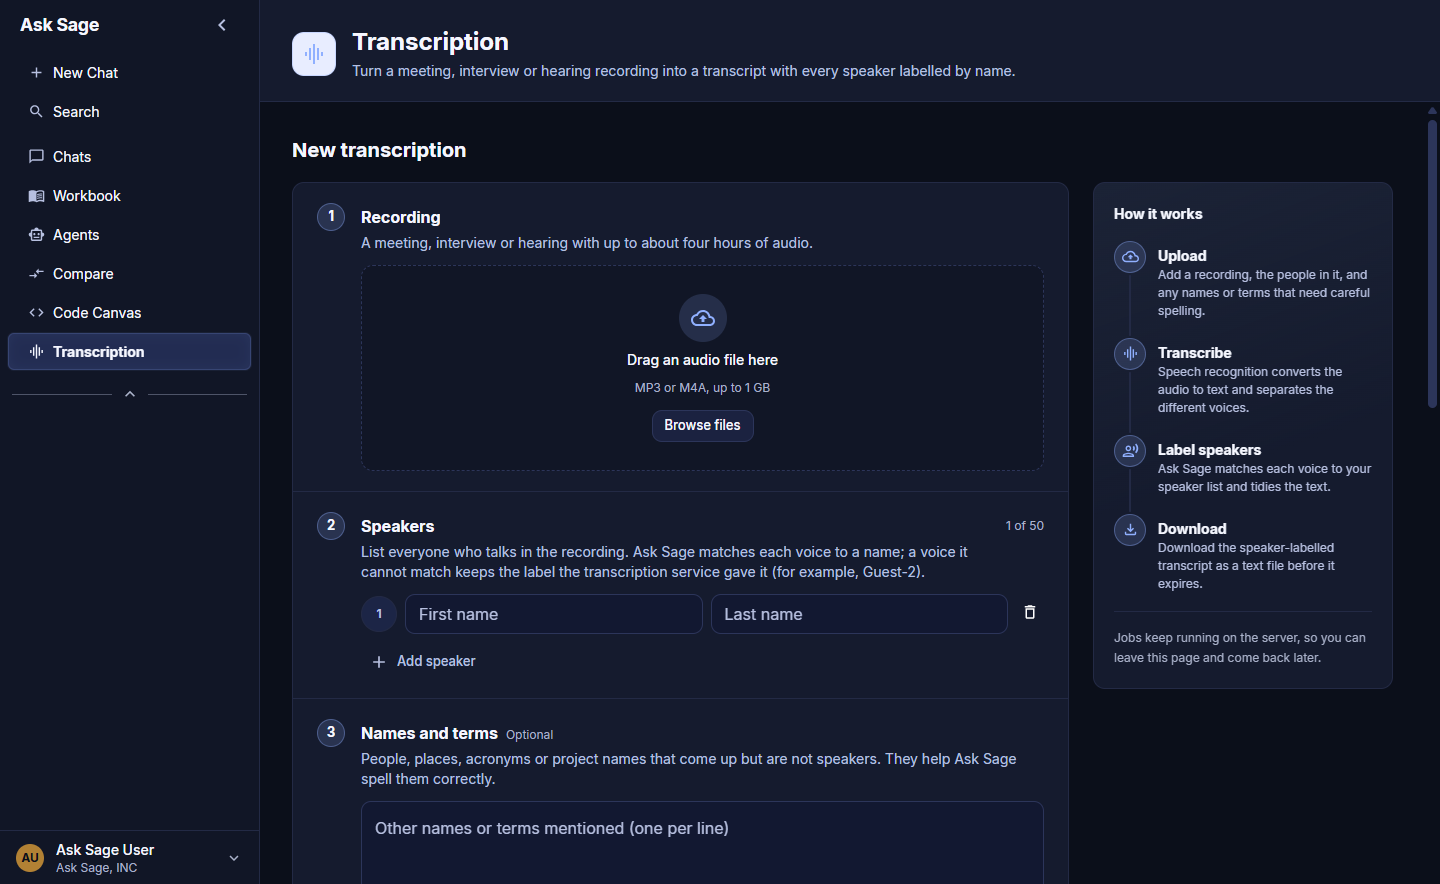Viewport: 1440px width, 884px height.
Task: Open the Workbook section
Action: 130,196
